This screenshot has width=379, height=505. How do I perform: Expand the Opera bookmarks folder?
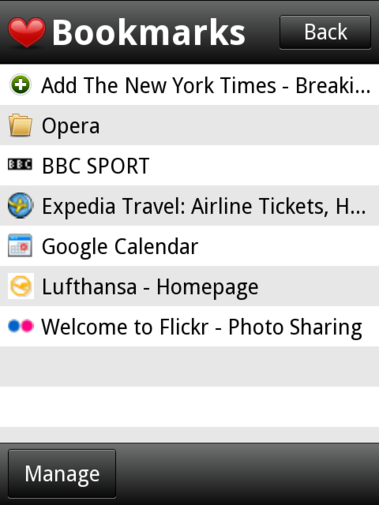coord(189,125)
